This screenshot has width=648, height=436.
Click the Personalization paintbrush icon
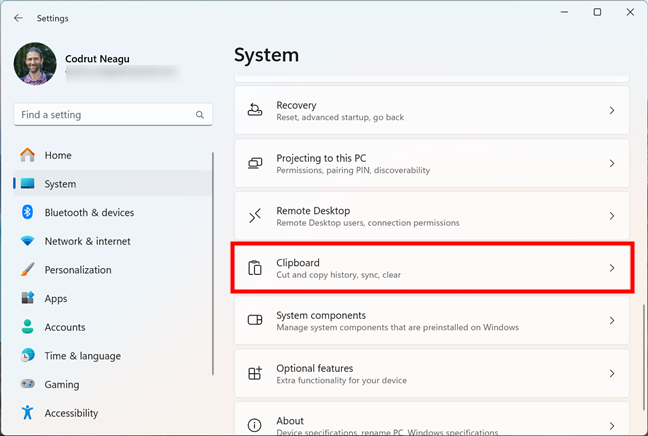(x=28, y=269)
